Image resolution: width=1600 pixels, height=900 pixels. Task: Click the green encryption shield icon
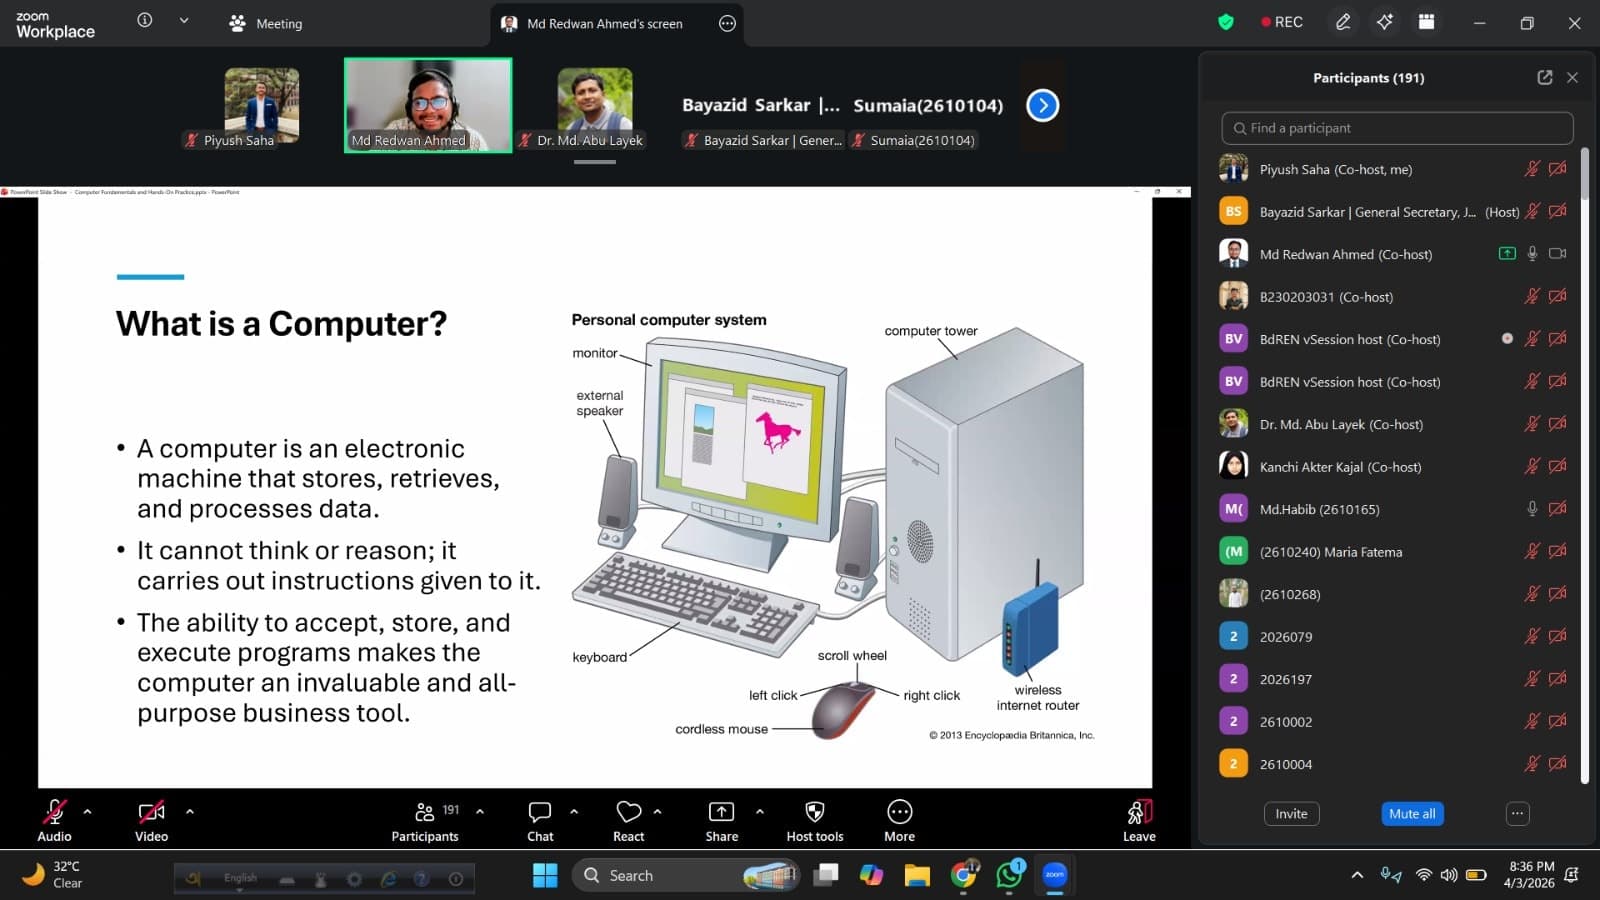click(x=1226, y=22)
